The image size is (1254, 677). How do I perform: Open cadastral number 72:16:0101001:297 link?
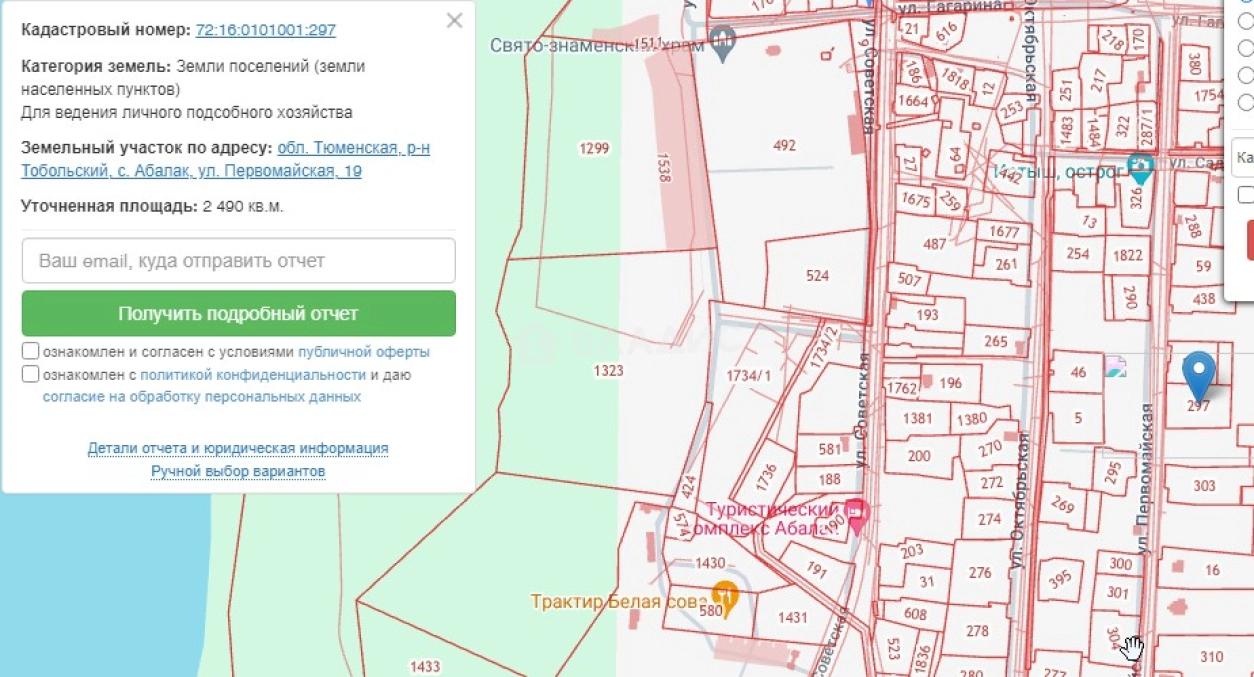click(265, 30)
